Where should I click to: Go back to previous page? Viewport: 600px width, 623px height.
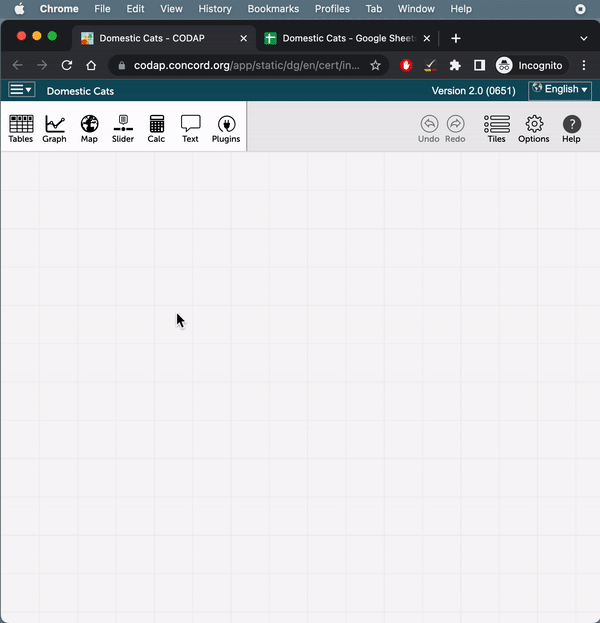(x=17, y=65)
